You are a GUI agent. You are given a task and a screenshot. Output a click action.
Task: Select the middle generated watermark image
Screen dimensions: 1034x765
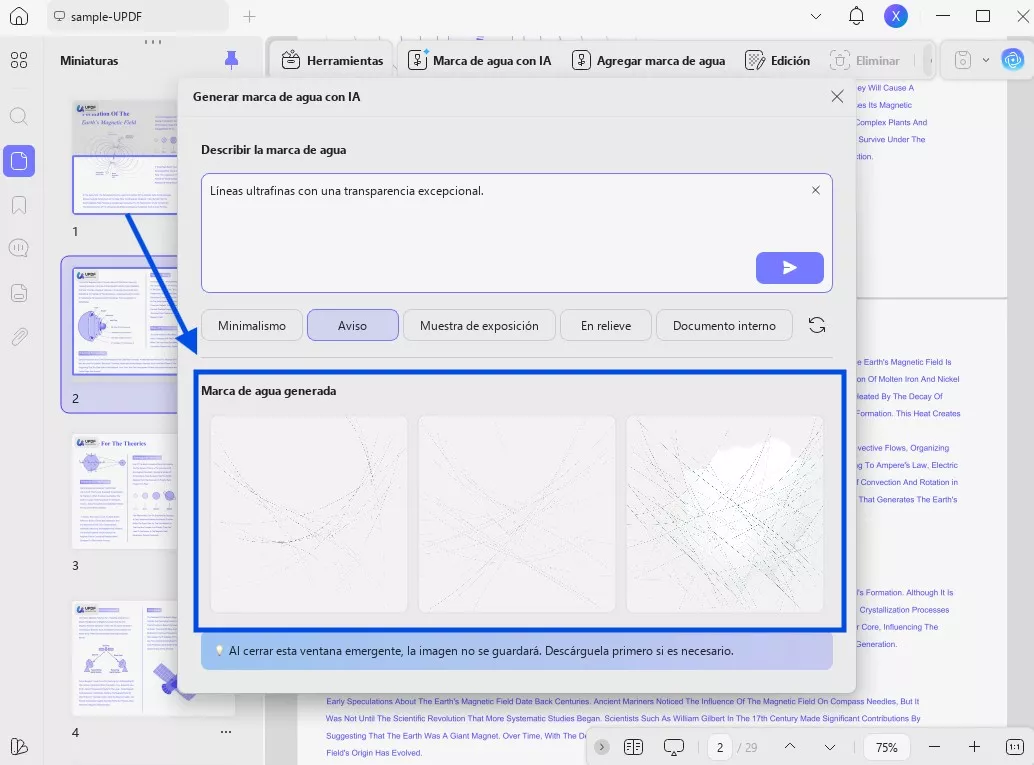517,514
